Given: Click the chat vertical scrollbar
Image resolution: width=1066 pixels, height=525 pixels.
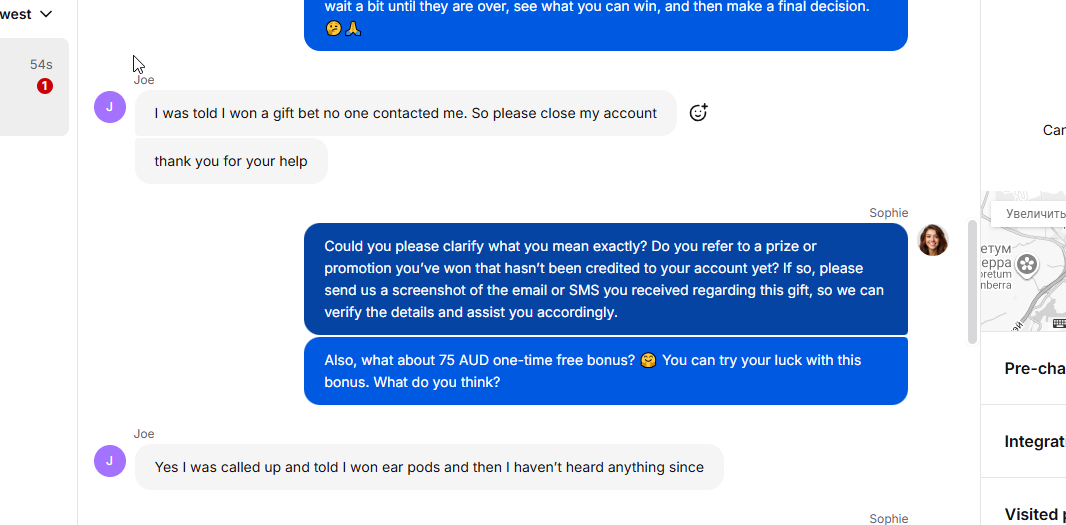Looking at the screenshot, I should point(972,280).
